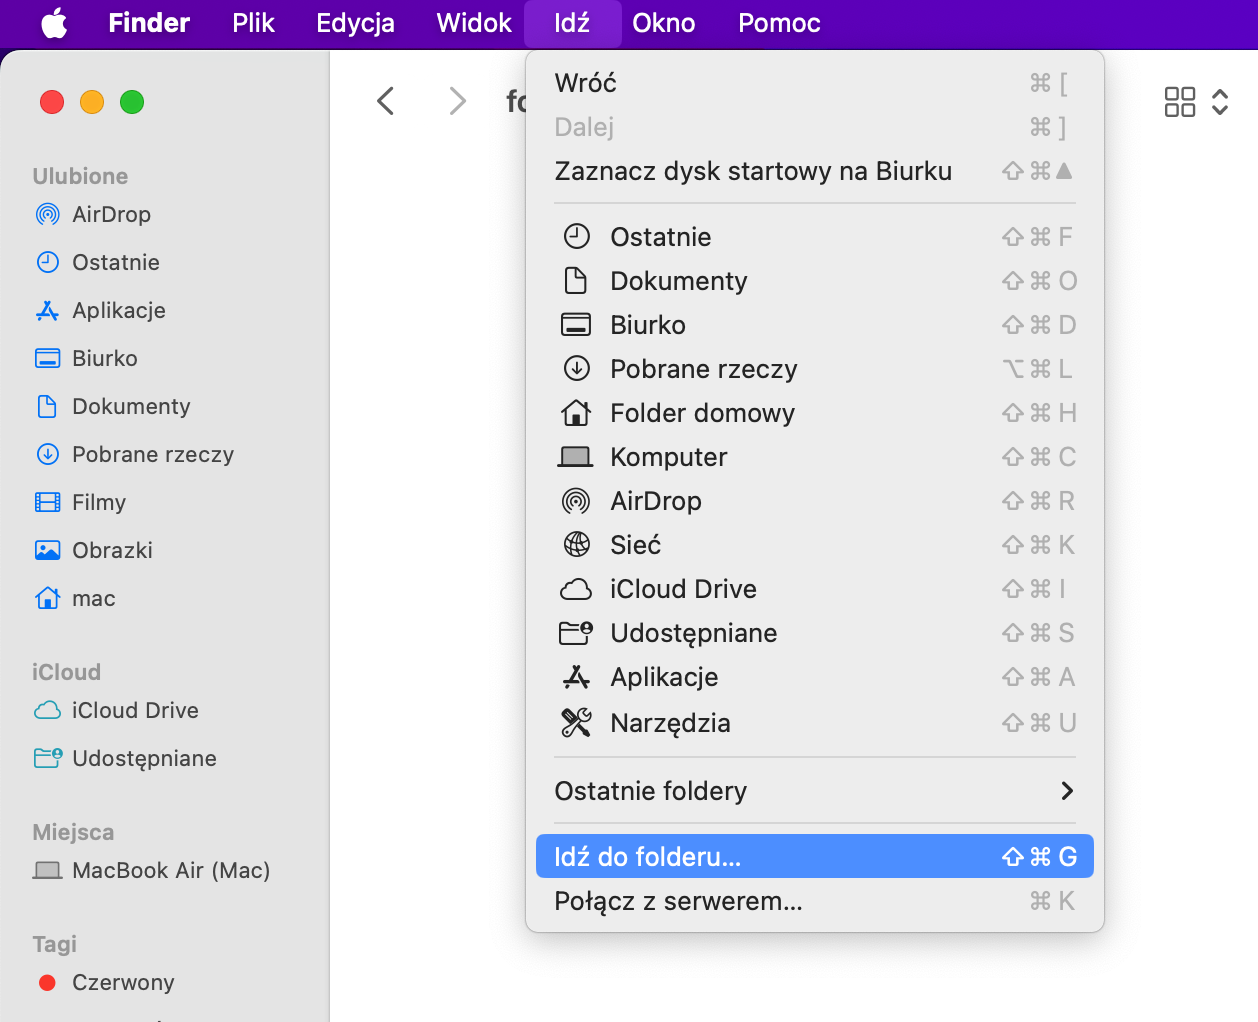Click the red tag dot for Czerwony
The image size is (1258, 1022).
(47, 982)
